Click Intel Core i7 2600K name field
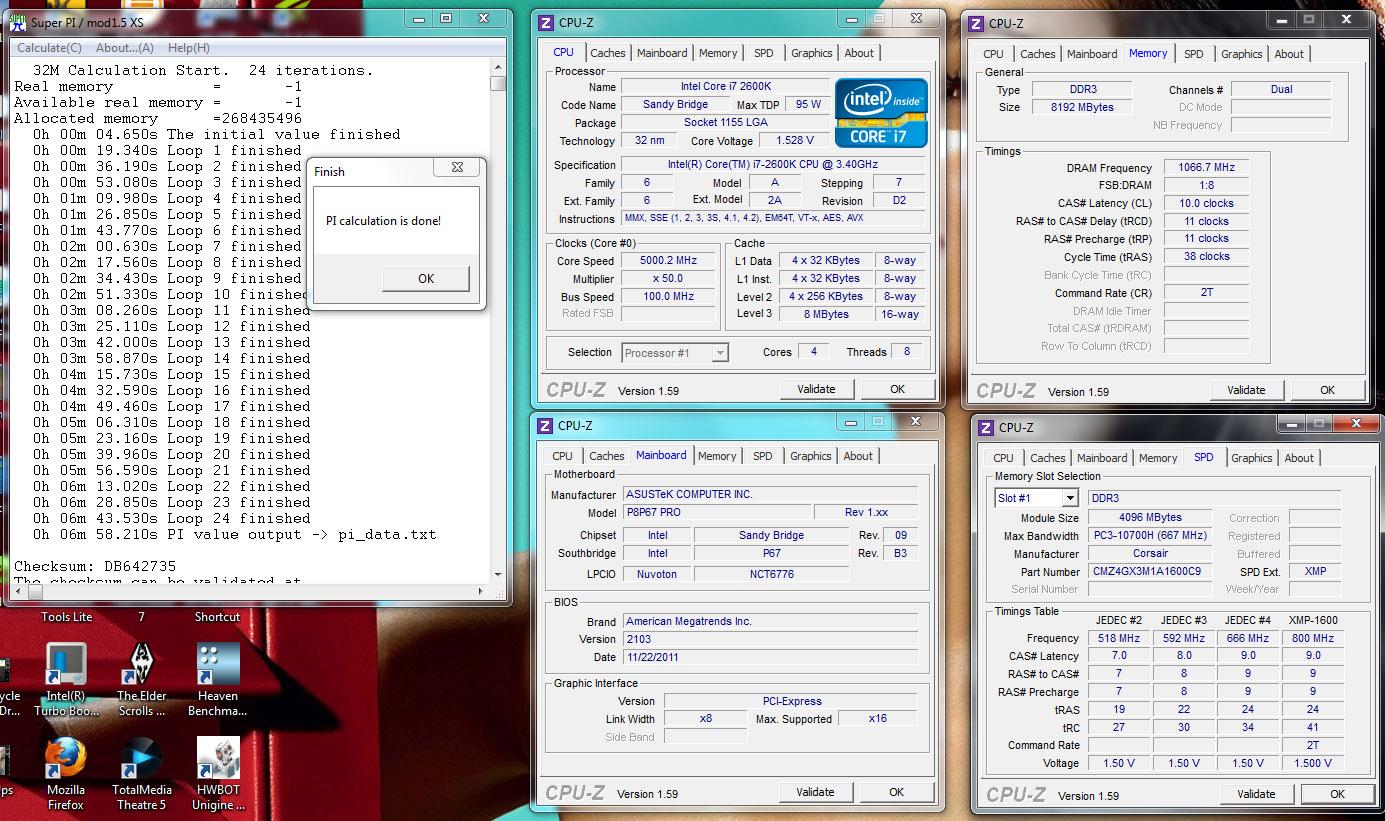This screenshot has width=1385, height=821. click(x=725, y=87)
